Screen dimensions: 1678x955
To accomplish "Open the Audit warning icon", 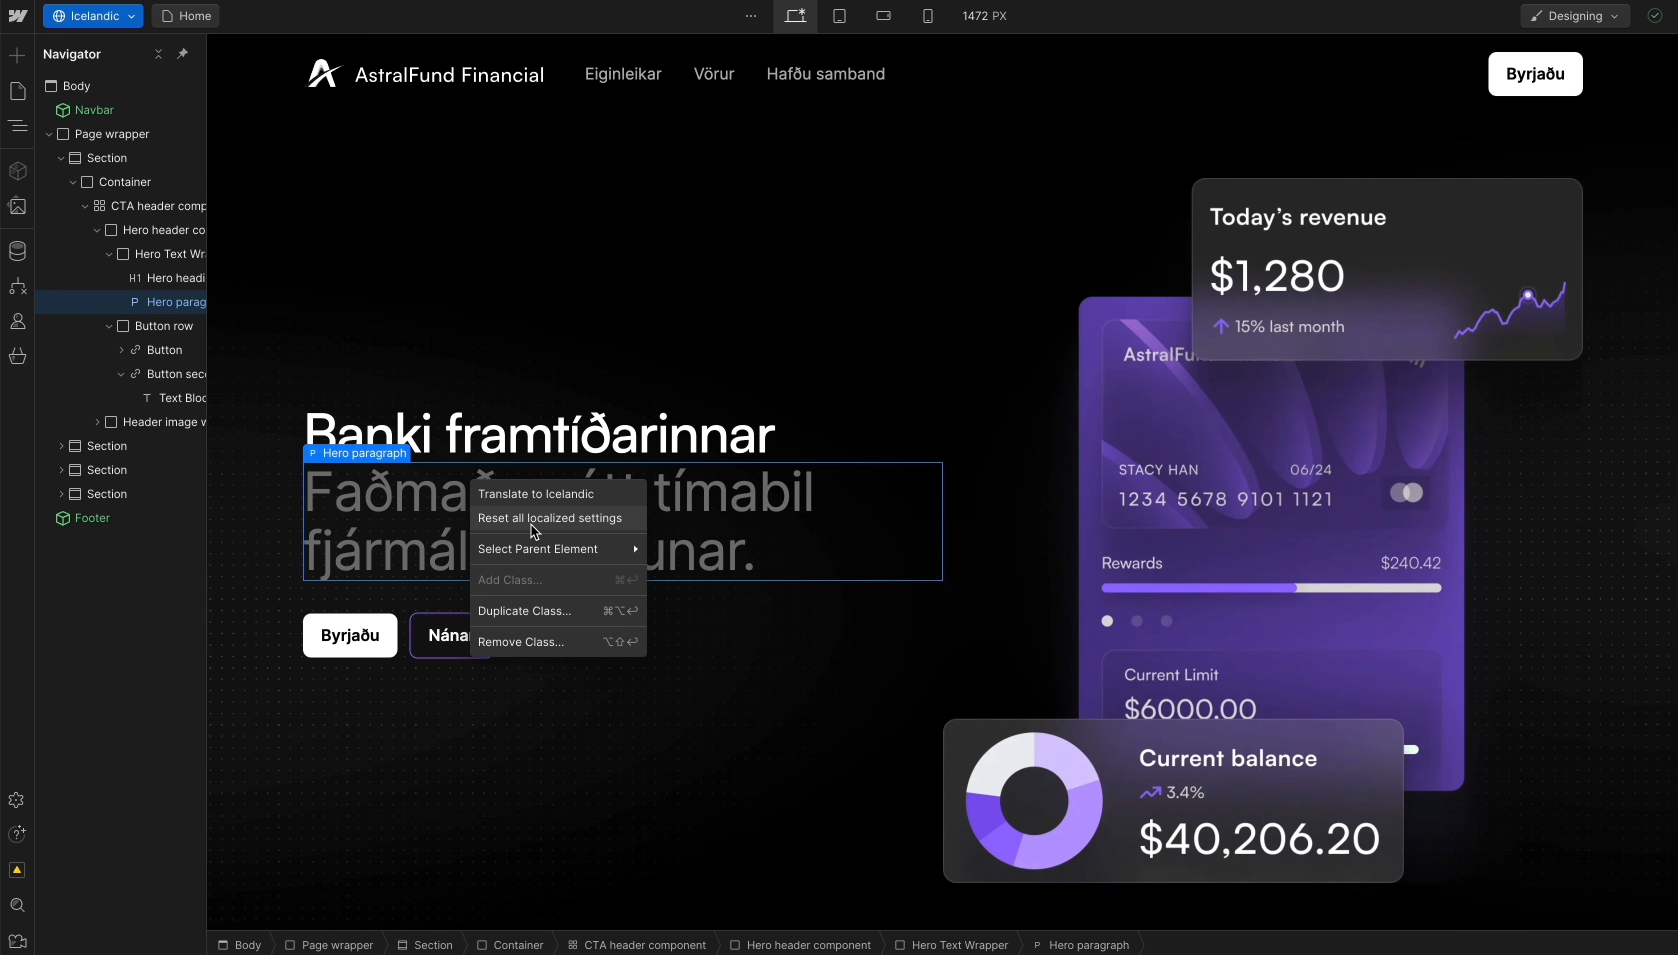I will 17,870.
